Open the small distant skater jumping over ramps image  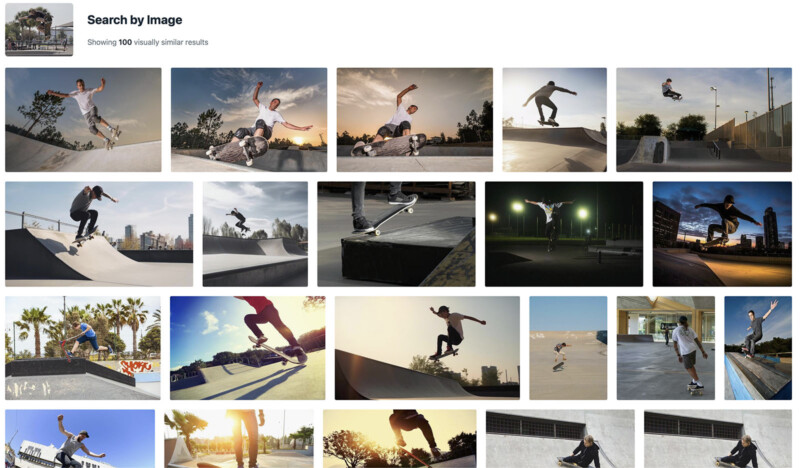[x=255, y=234]
